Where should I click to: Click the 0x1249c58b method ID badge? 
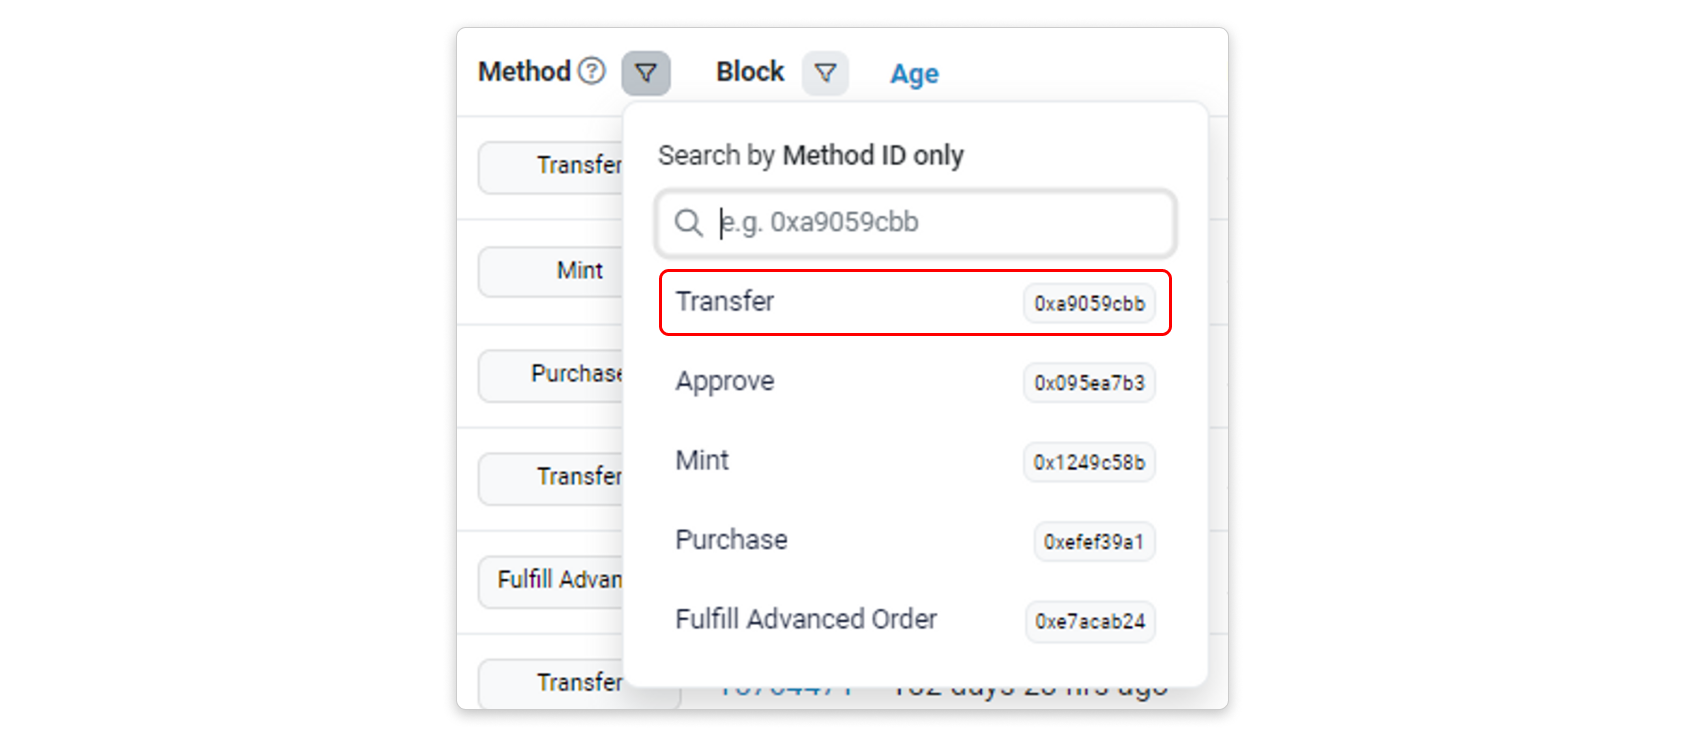pos(1089,462)
